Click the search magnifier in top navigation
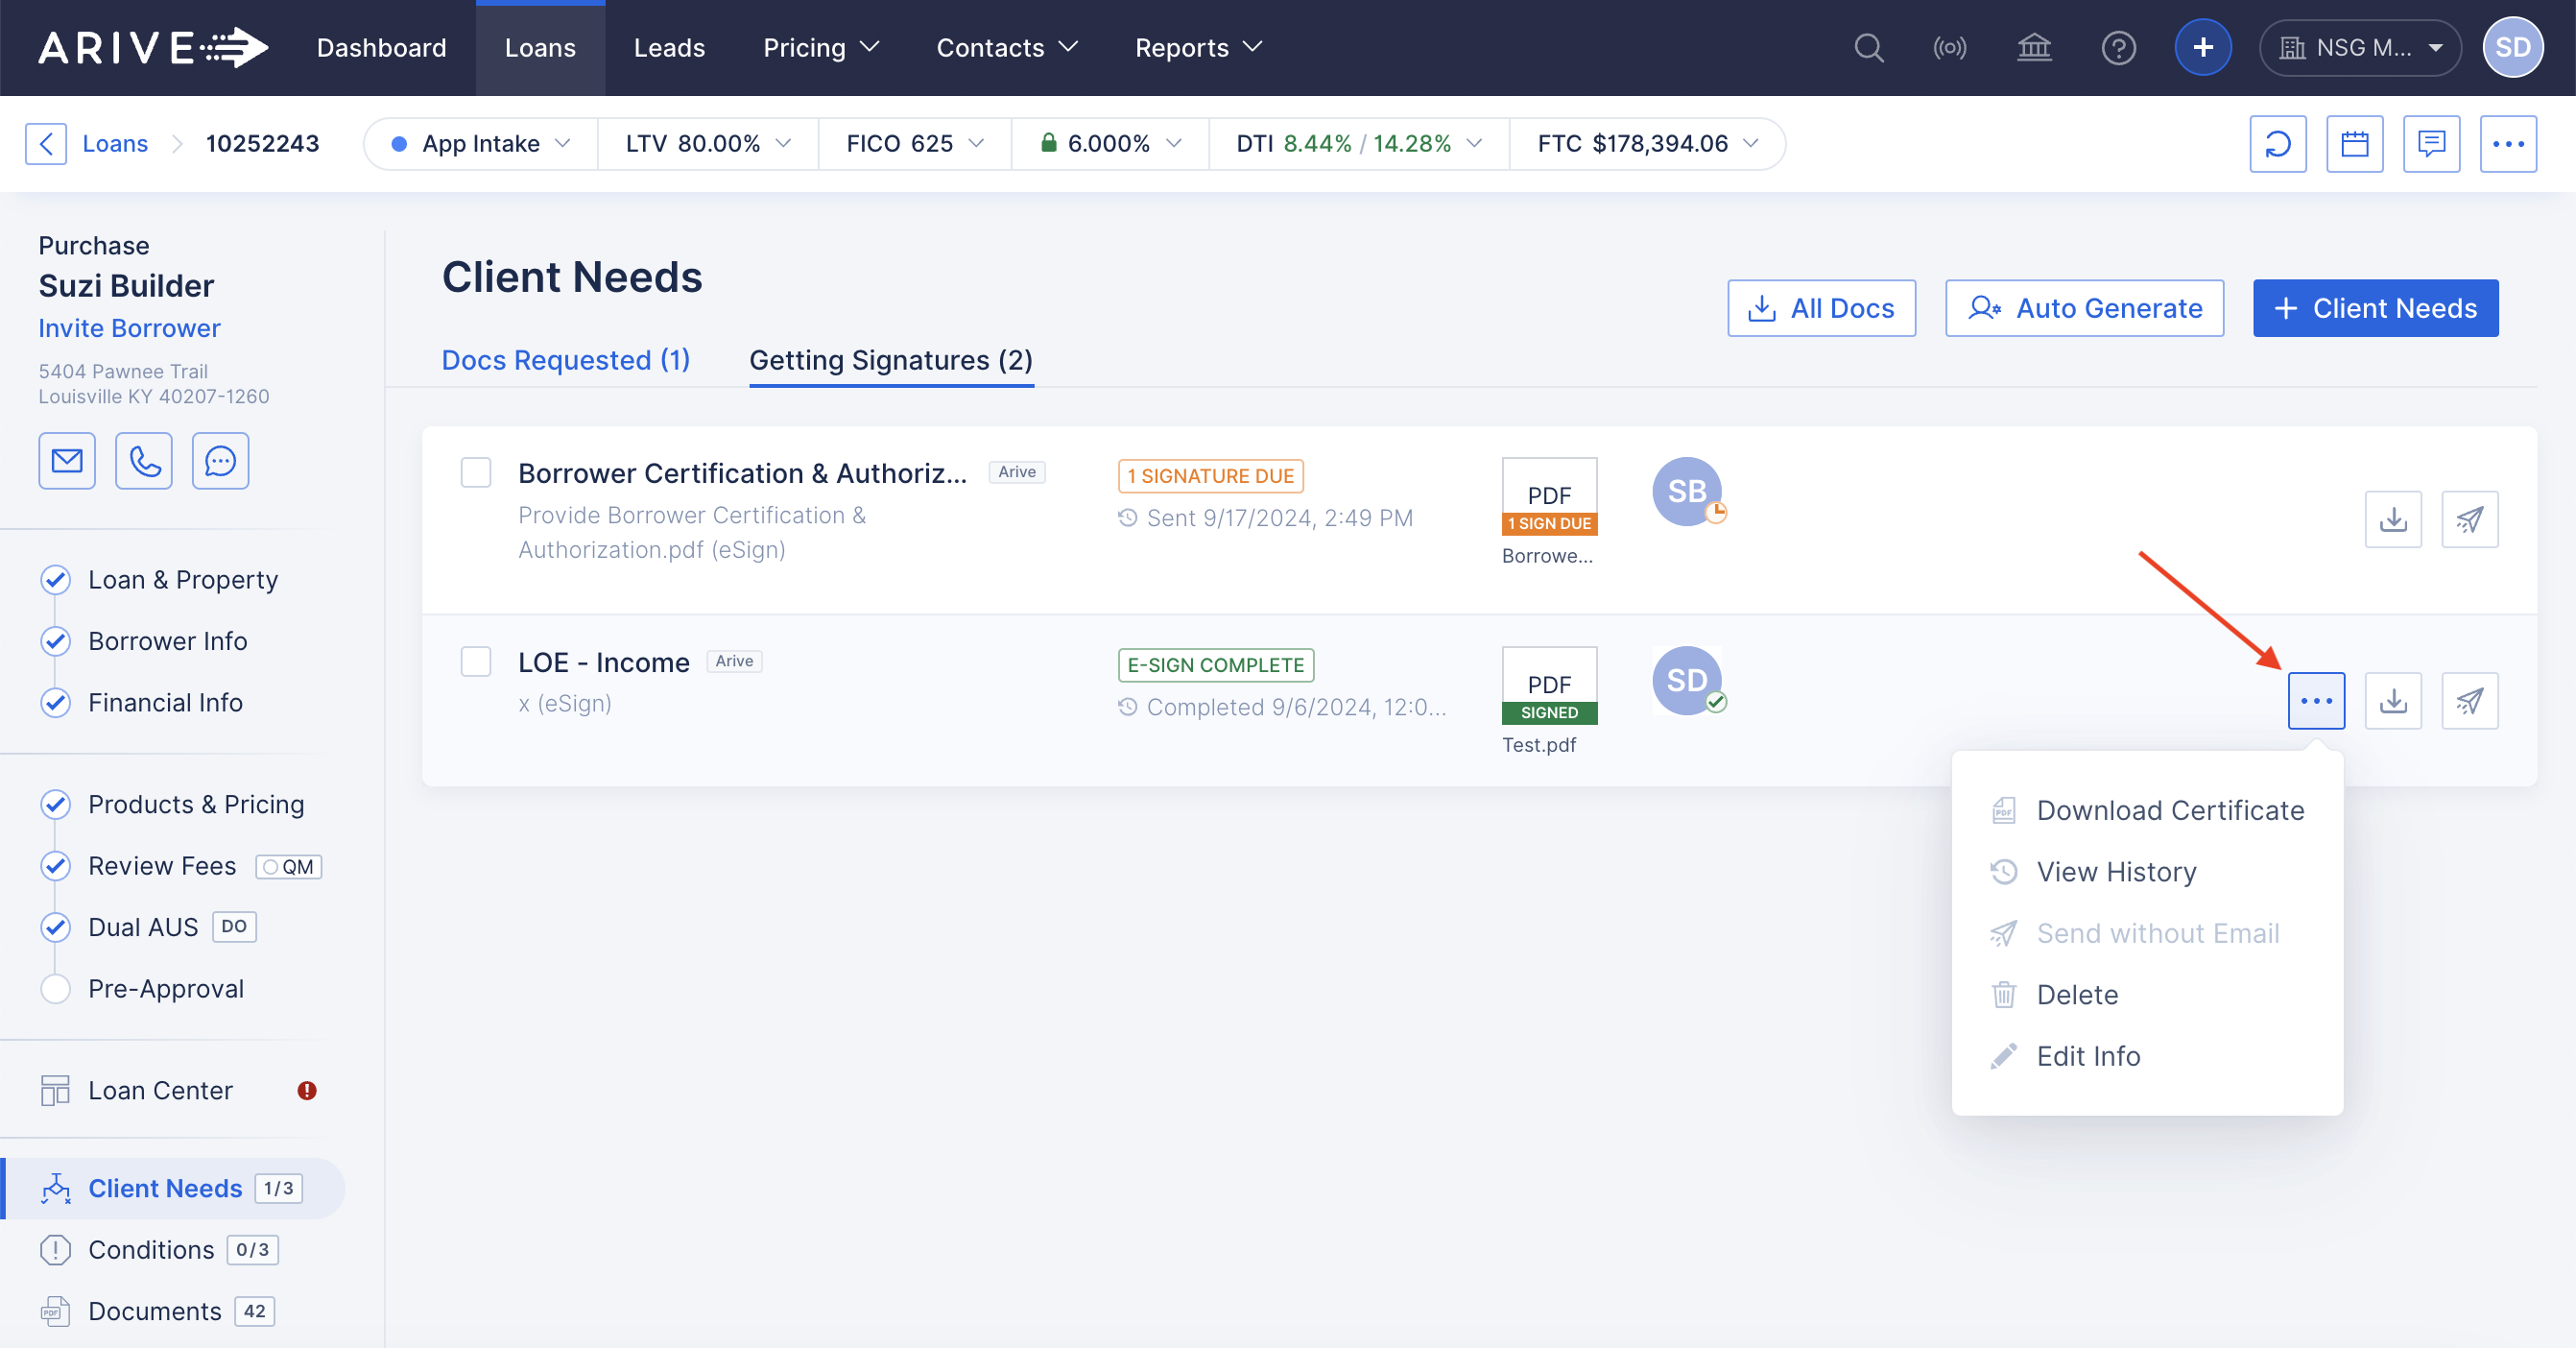This screenshot has width=2576, height=1348. coord(1868,48)
